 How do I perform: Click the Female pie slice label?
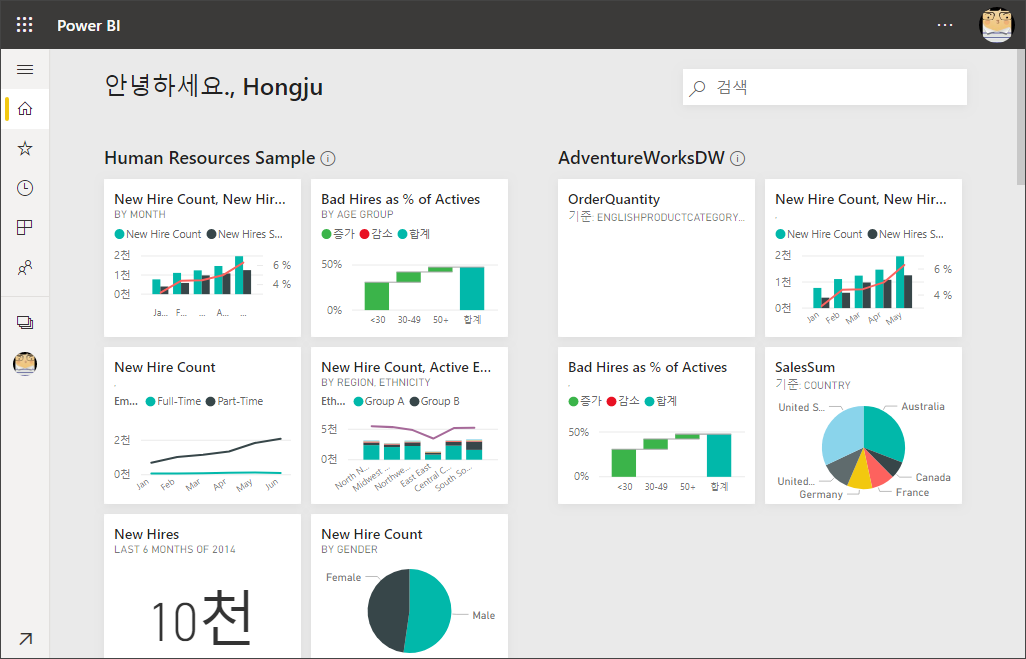point(344,577)
